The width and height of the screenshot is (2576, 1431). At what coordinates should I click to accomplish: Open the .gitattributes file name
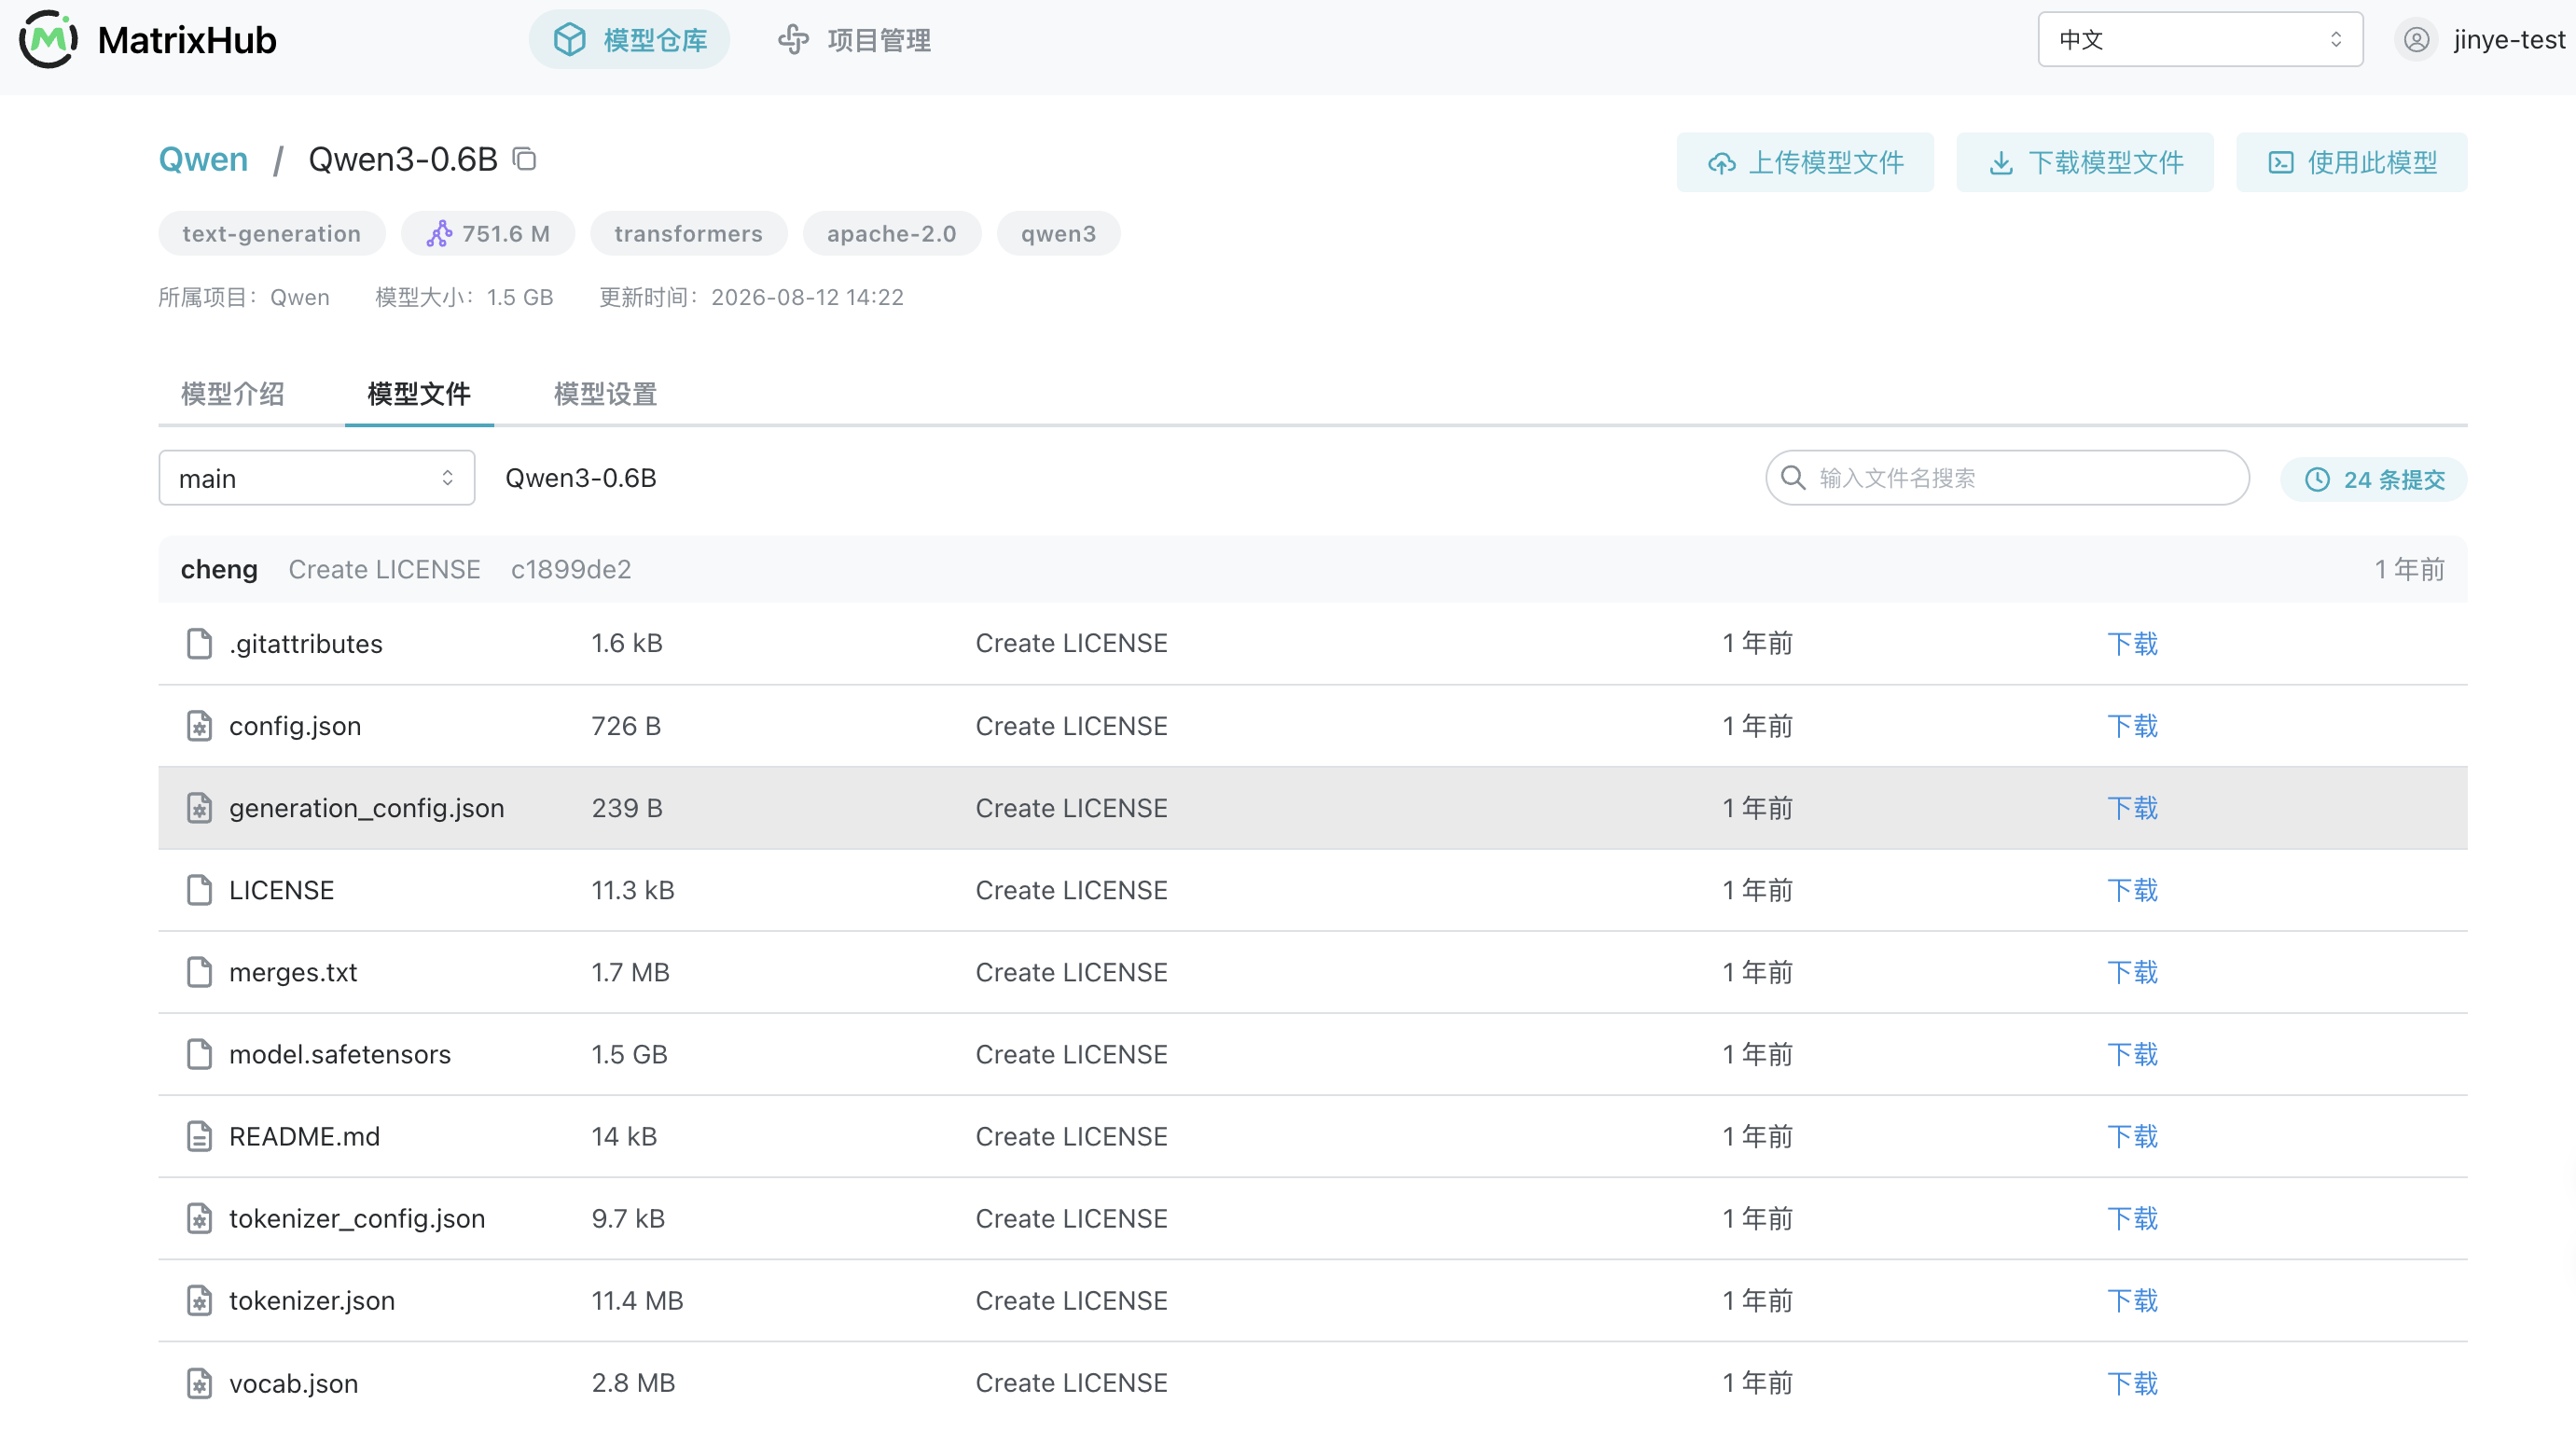coord(305,643)
